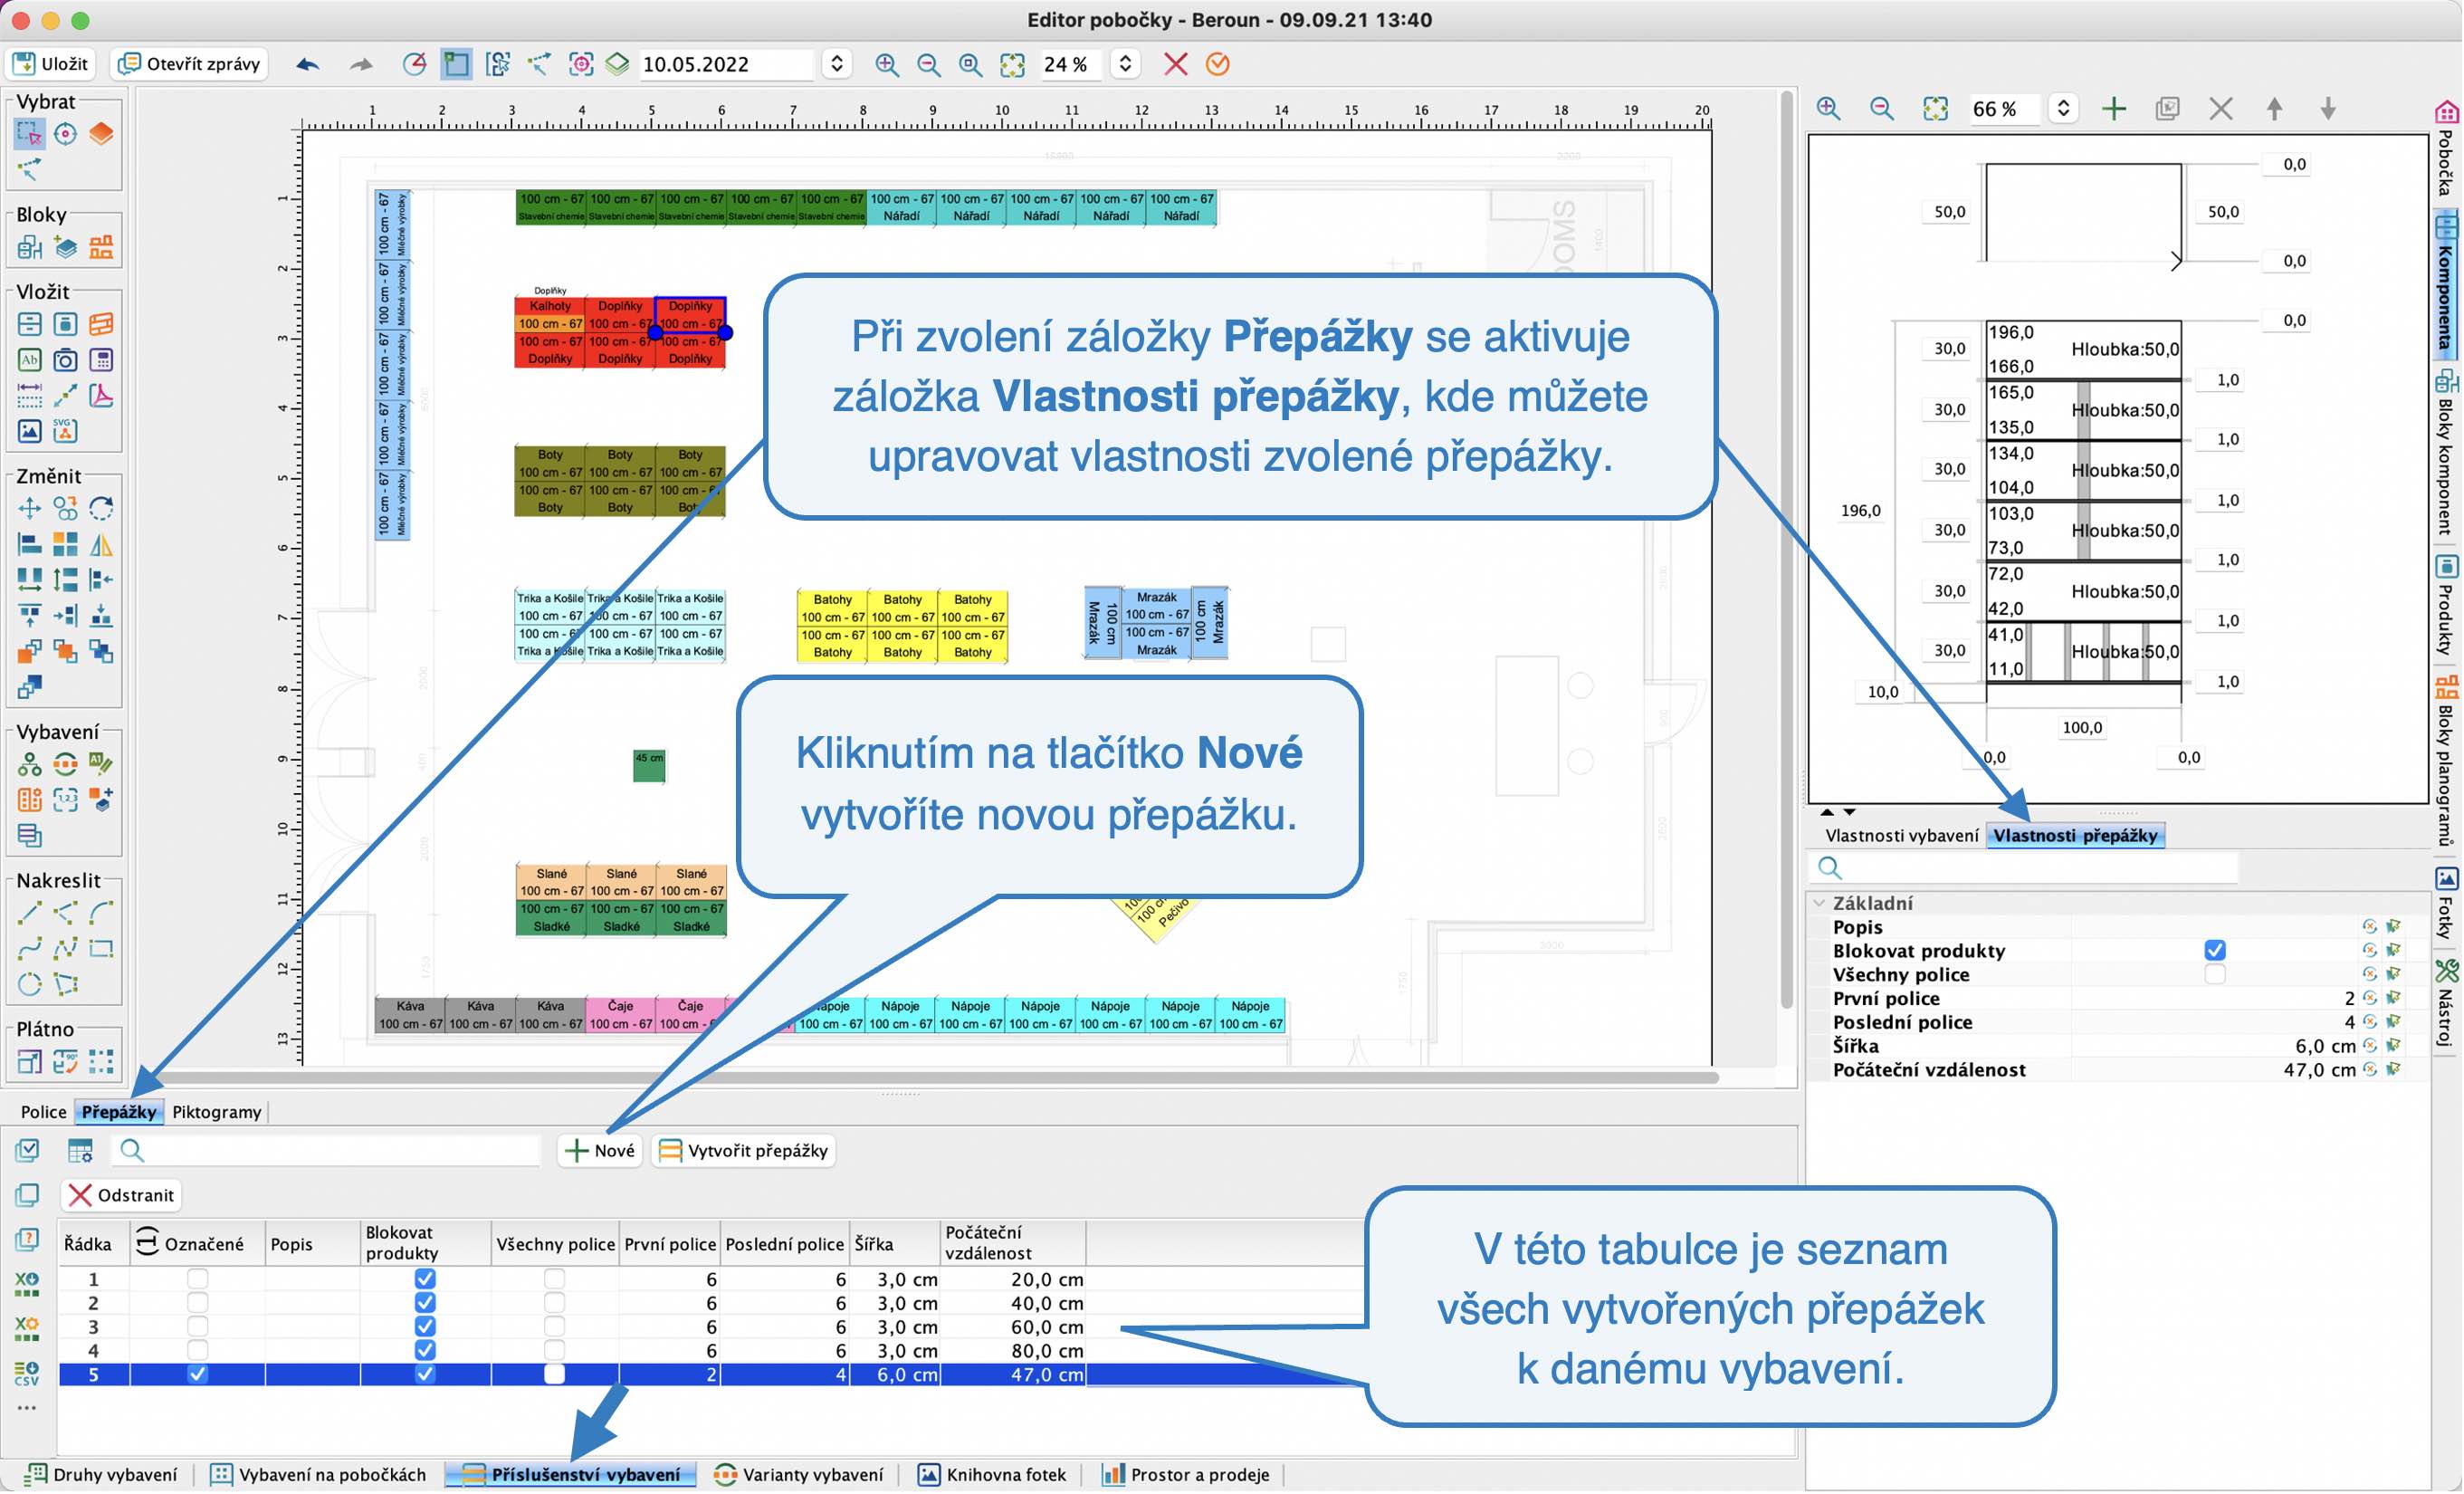Fit main canvas to window icon
Viewport: 2464px width, 1494px height.
click(x=1012, y=65)
